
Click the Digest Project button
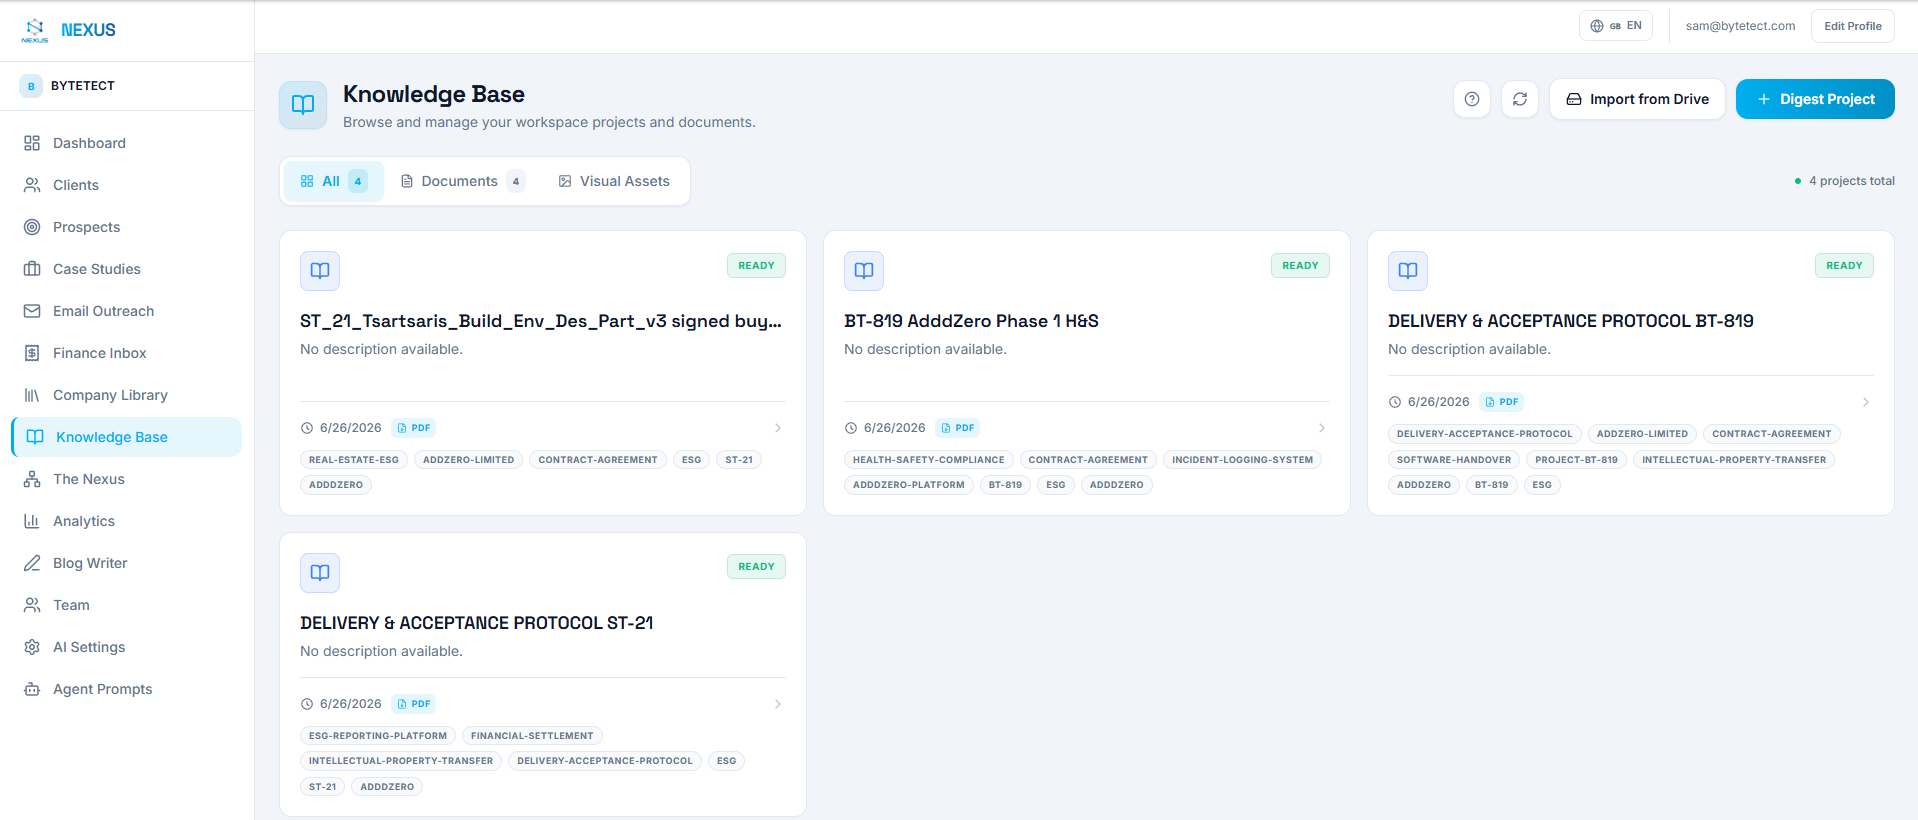1815,99
